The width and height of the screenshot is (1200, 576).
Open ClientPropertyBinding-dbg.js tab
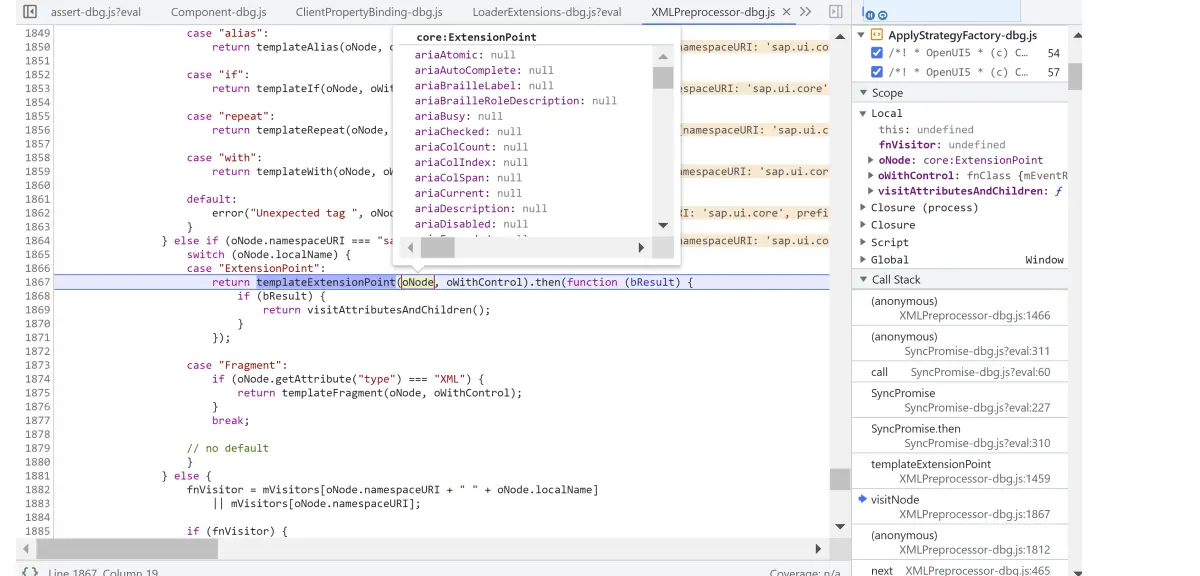click(x=369, y=12)
